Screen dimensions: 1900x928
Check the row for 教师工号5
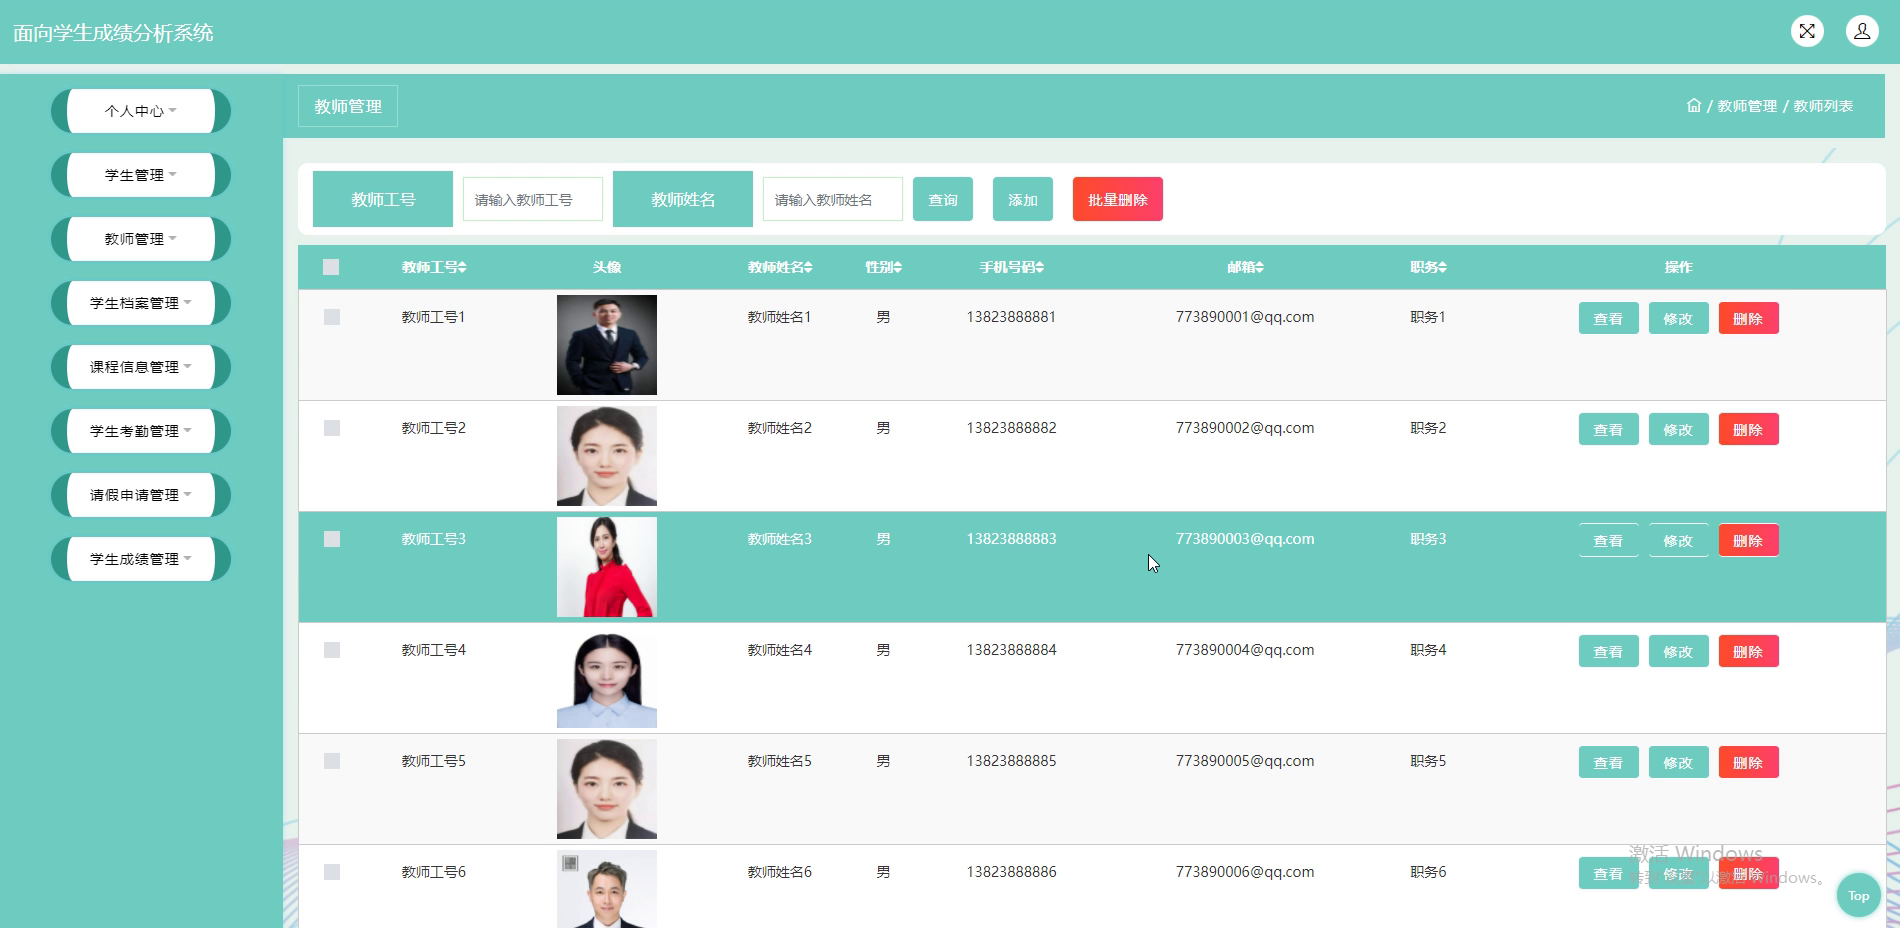[x=332, y=761]
